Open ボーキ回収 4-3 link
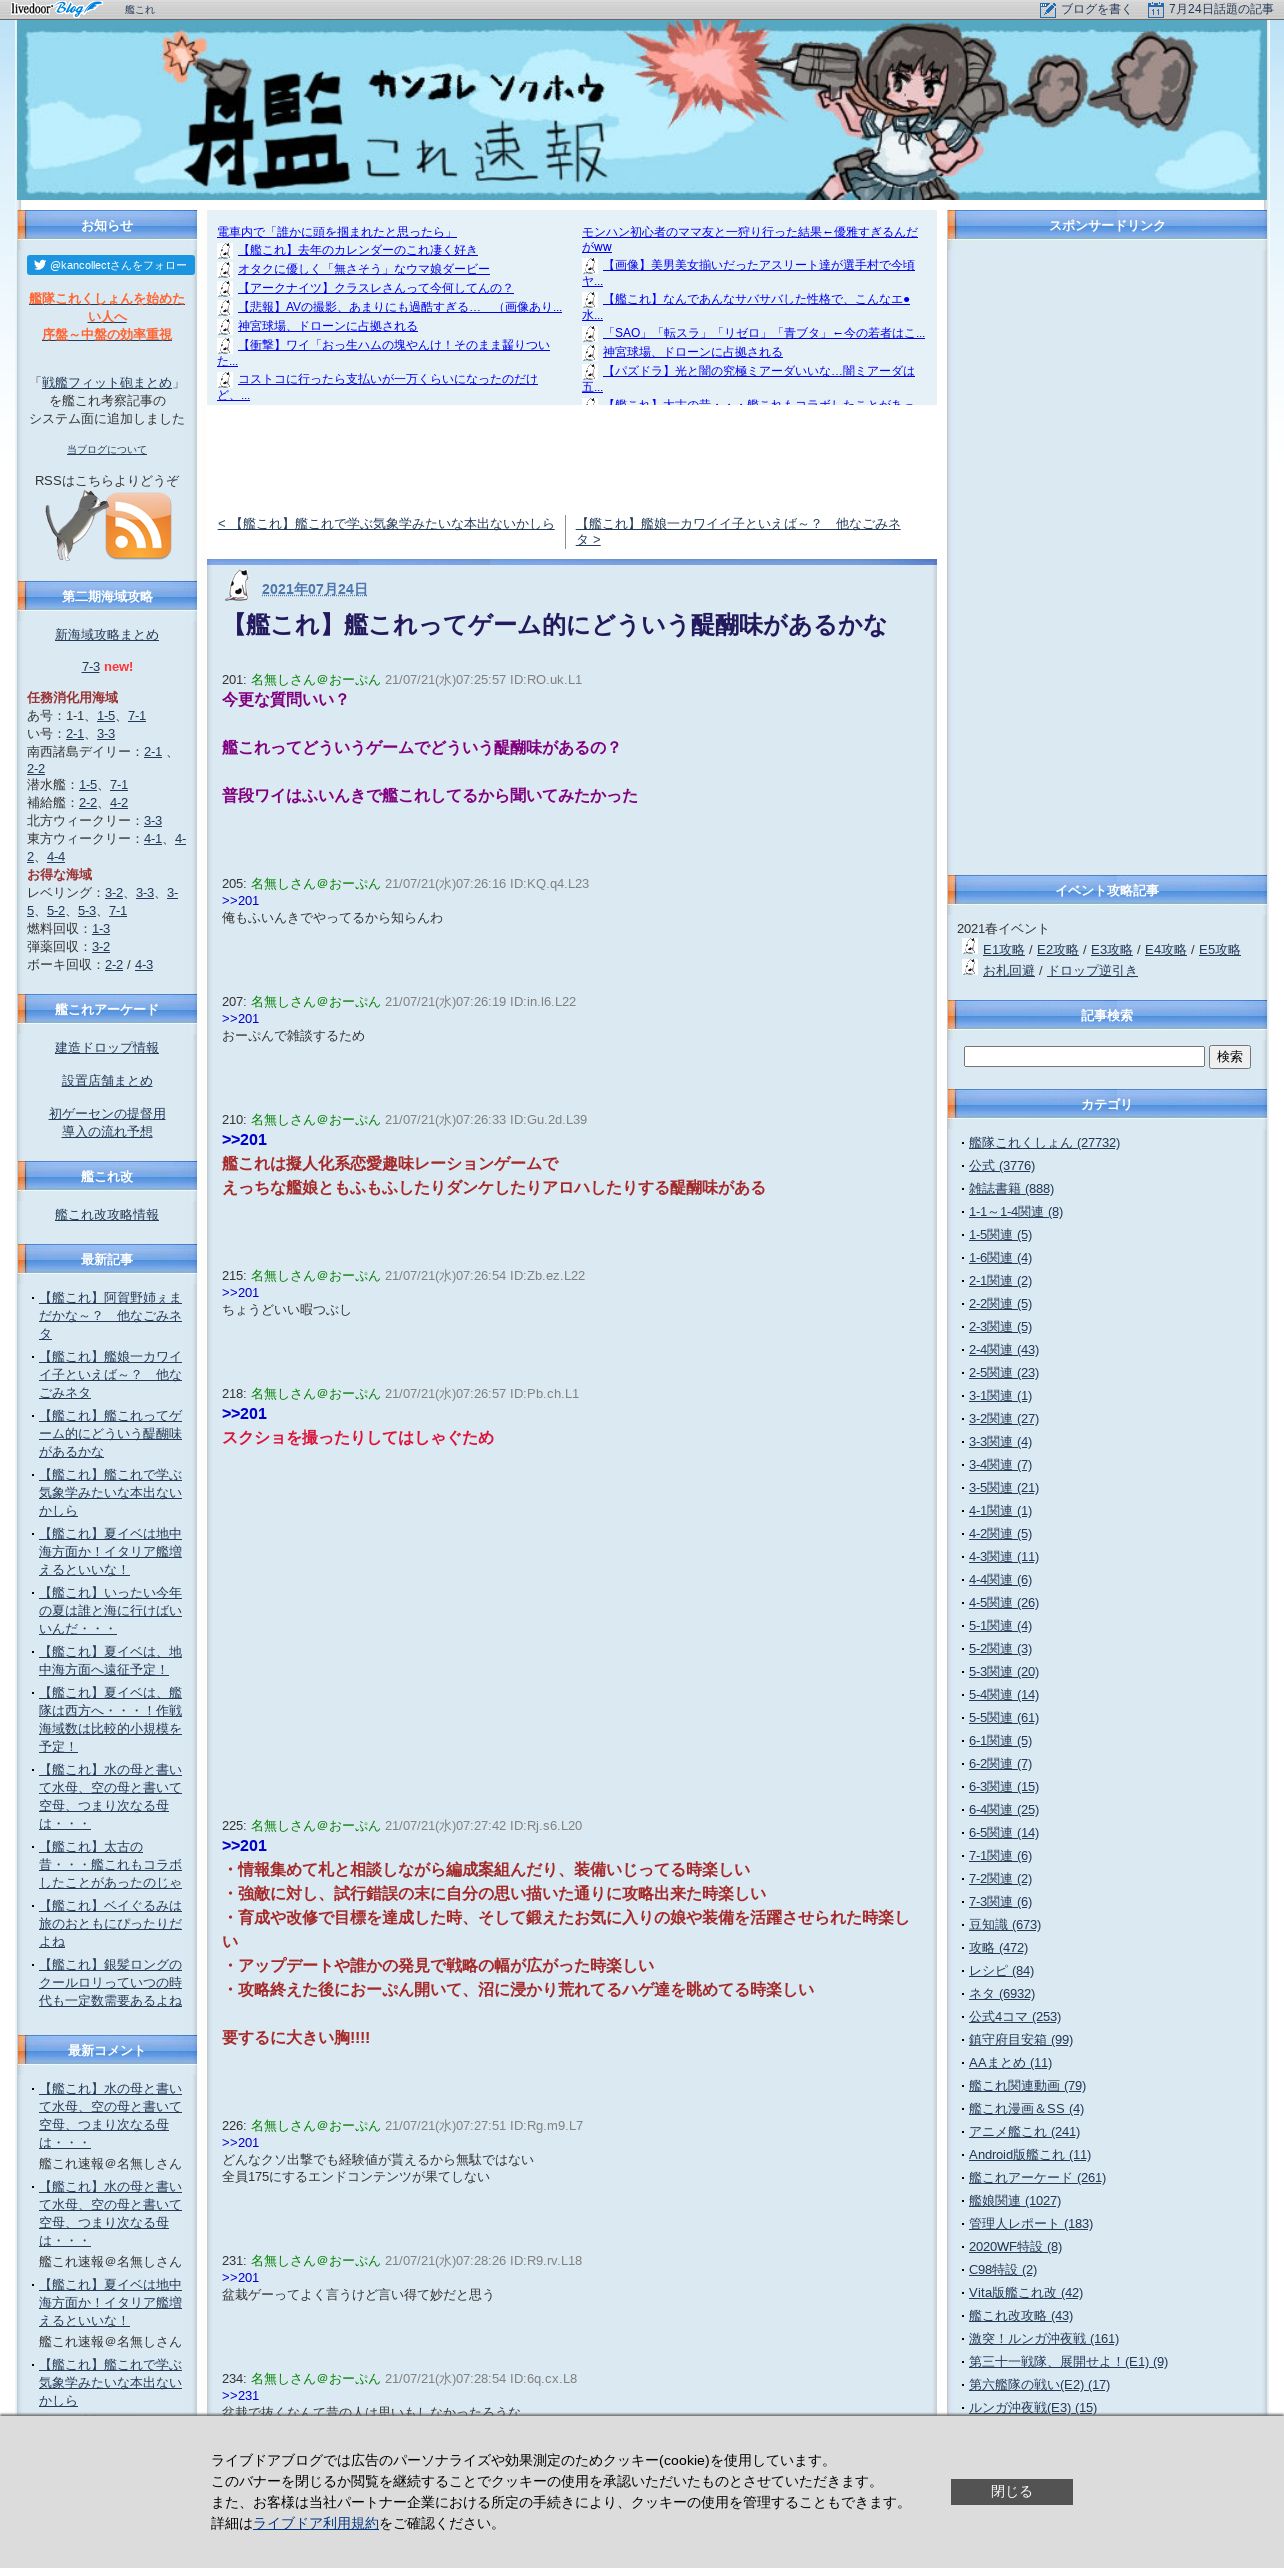The height and width of the screenshot is (2568, 1284). pyautogui.click(x=144, y=965)
